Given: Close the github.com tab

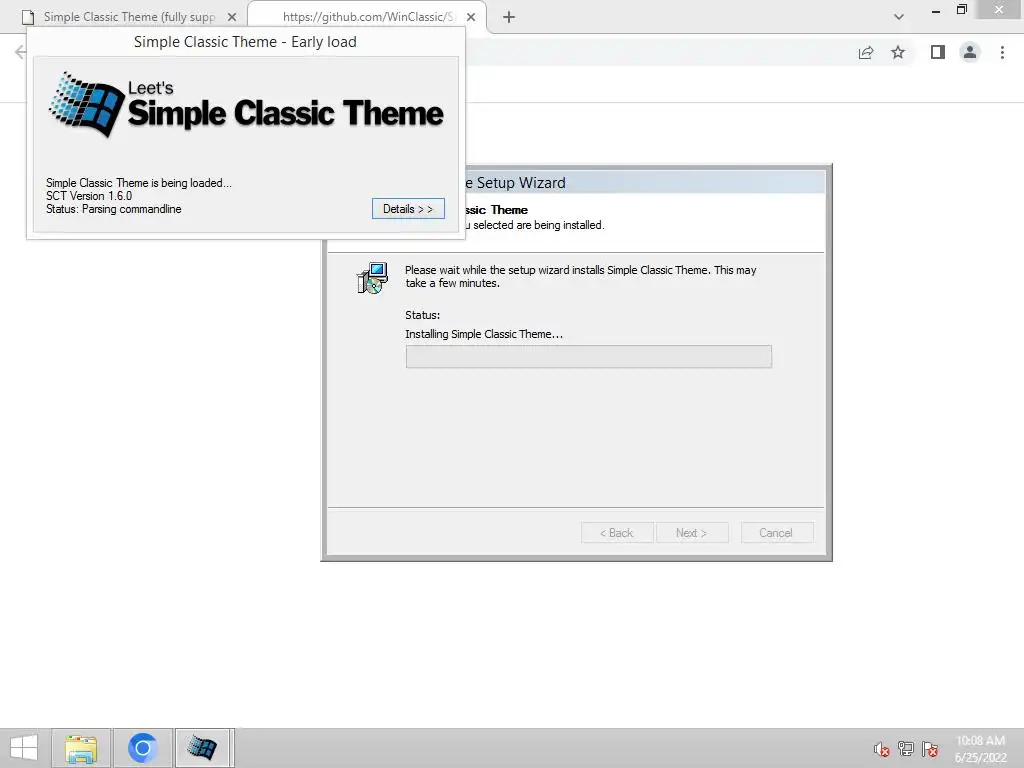Looking at the screenshot, I should pos(471,17).
